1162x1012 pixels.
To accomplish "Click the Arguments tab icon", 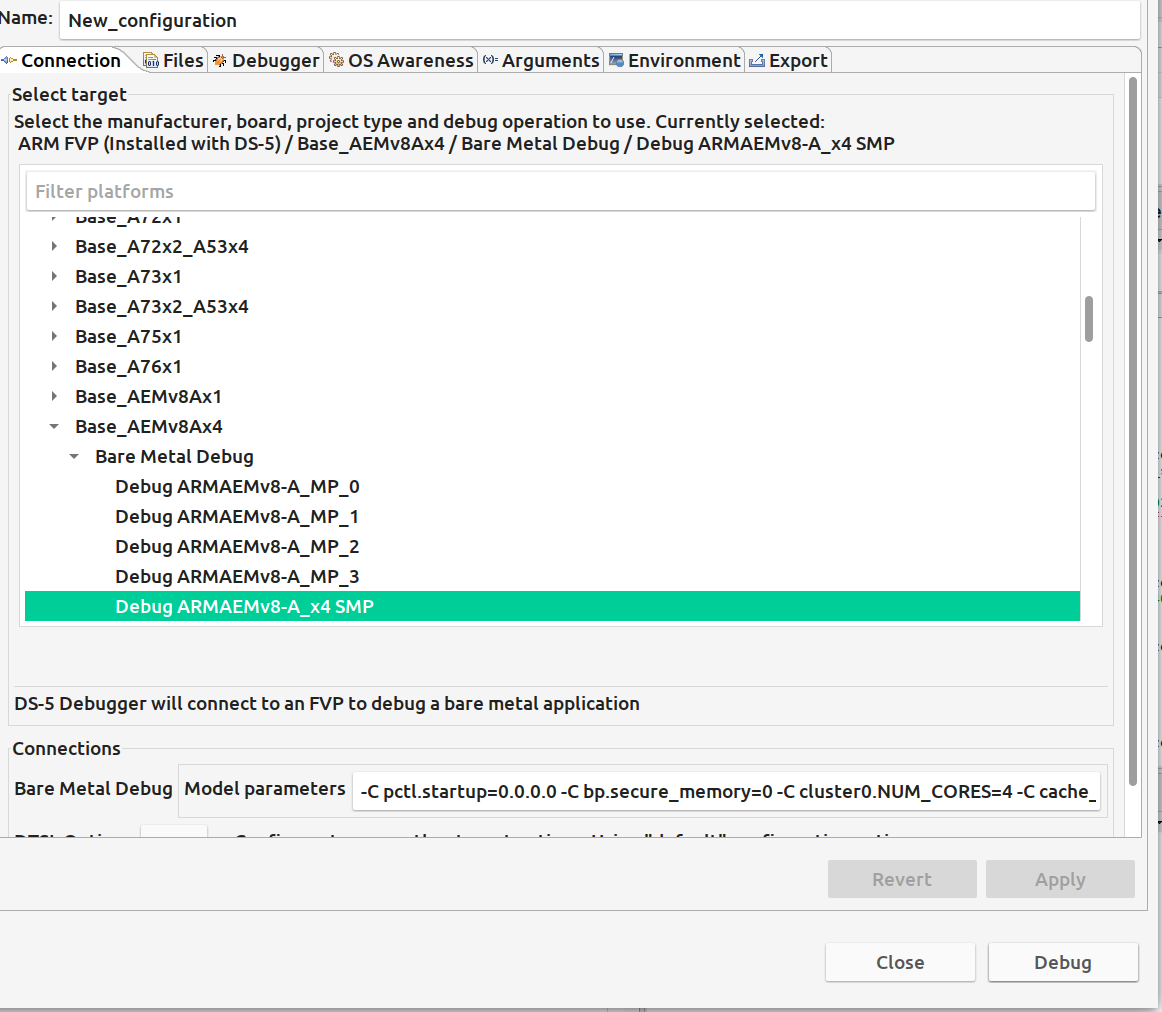I will 489,60.
